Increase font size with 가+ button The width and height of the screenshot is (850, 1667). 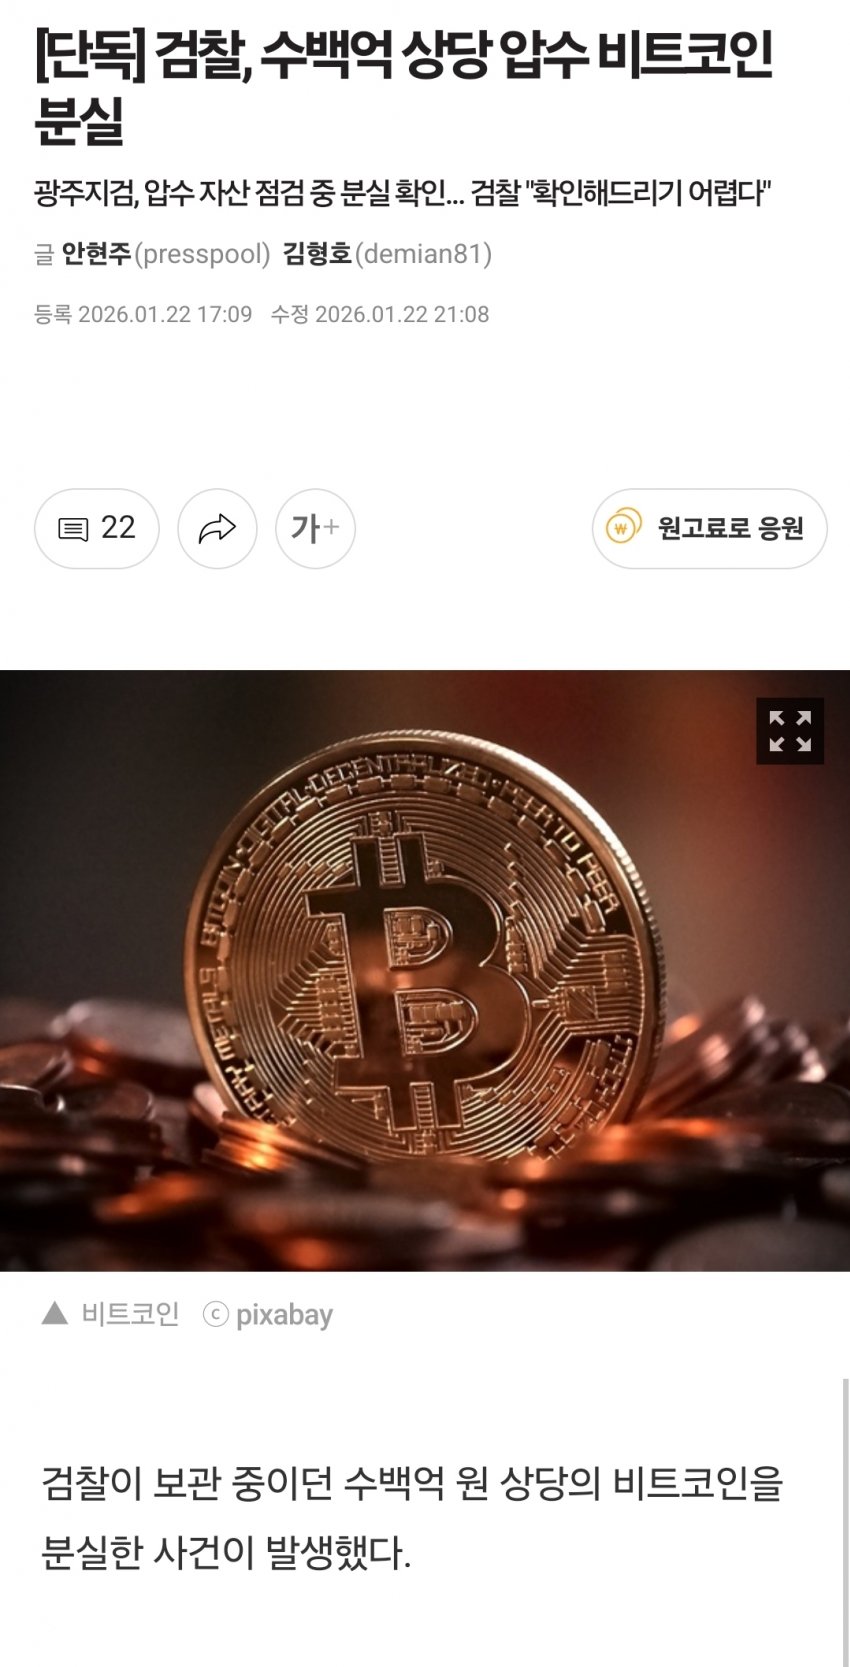315,528
